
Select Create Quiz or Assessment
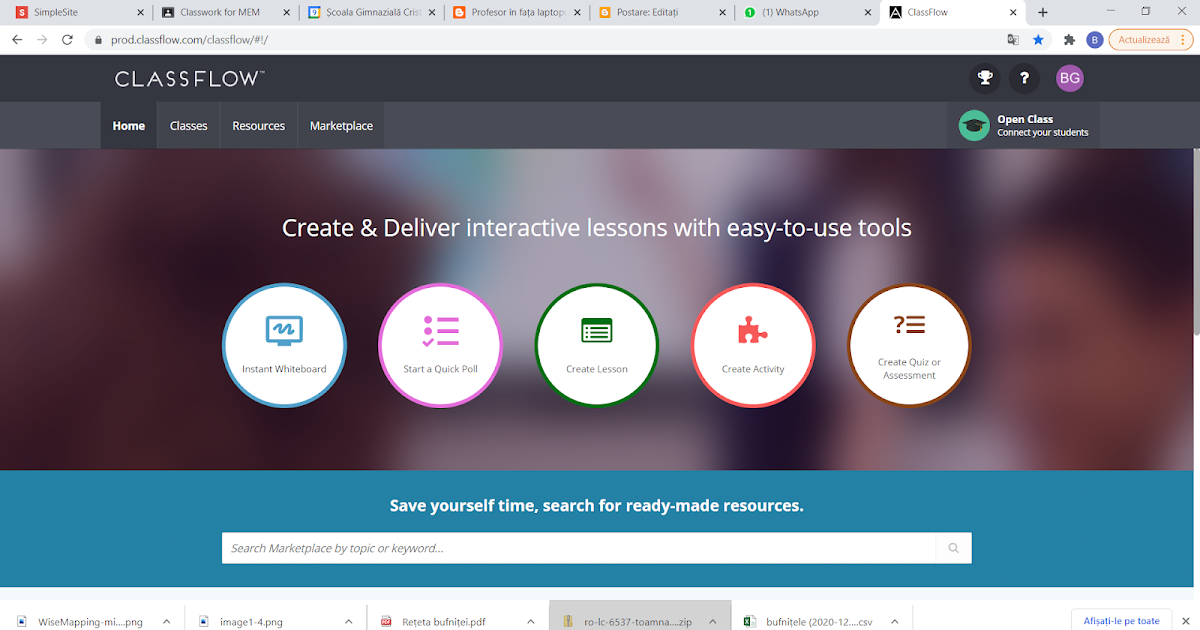click(909, 345)
